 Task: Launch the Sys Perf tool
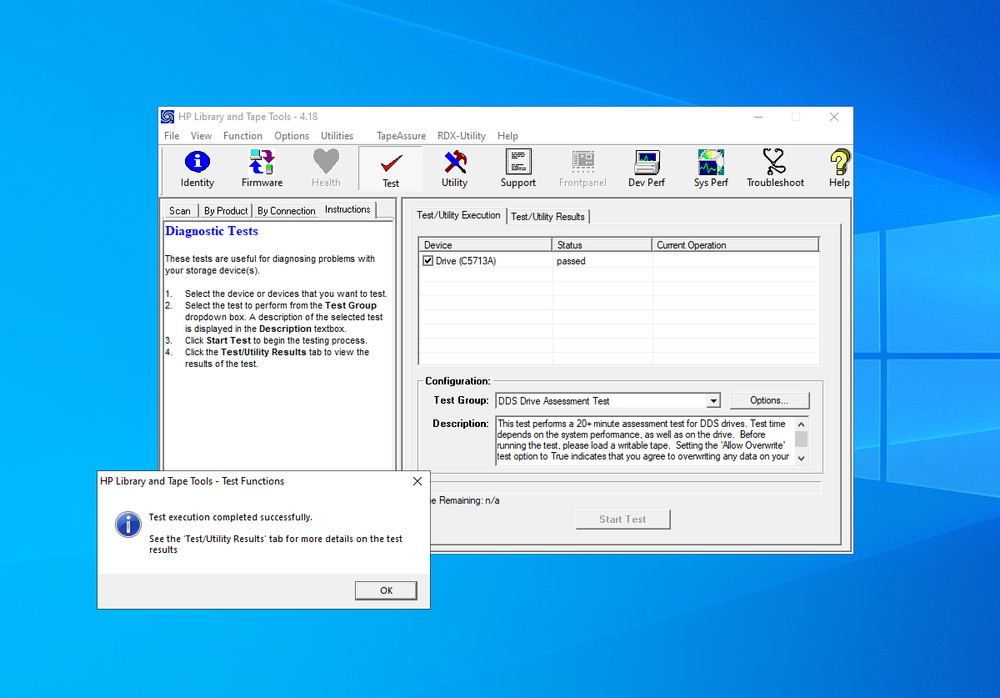point(710,169)
